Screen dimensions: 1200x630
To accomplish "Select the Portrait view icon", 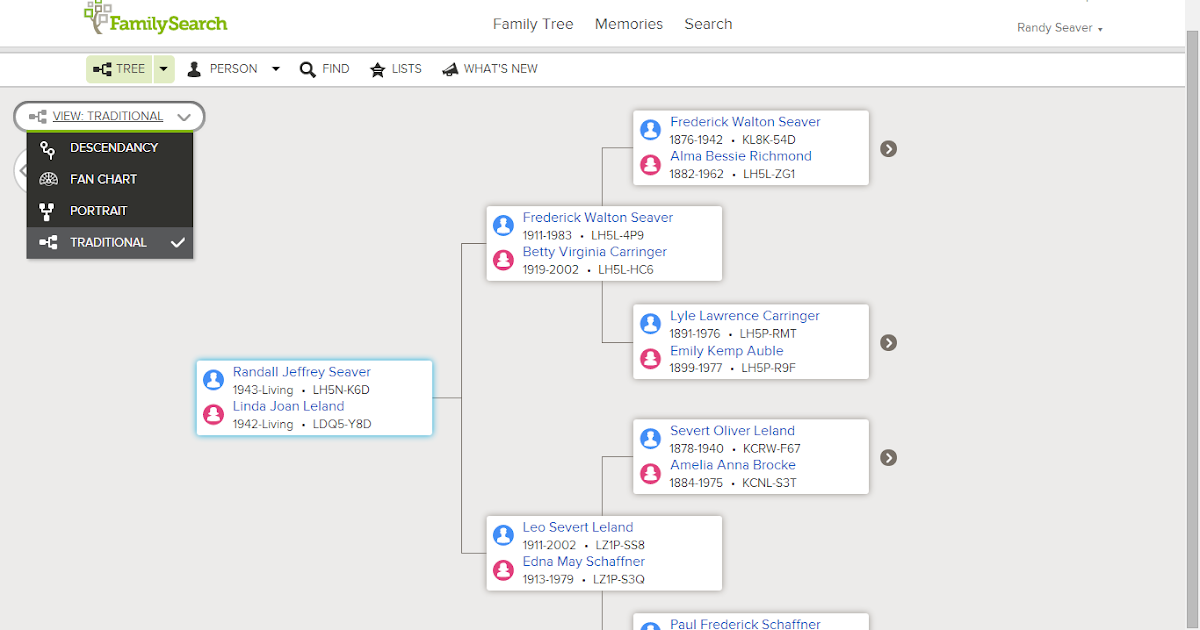I will pos(48,210).
